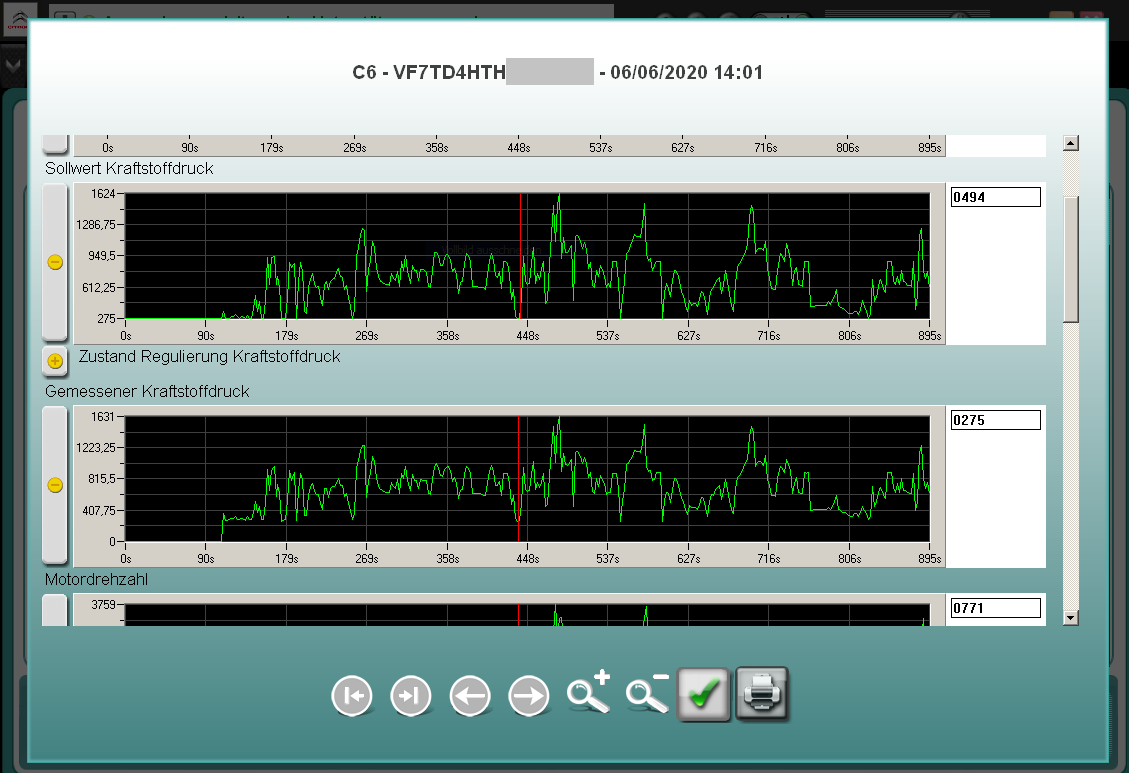Collapse the Sollwert Kraftstoffdruck graph
1129x773 pixels.
[x=55, y=262]
